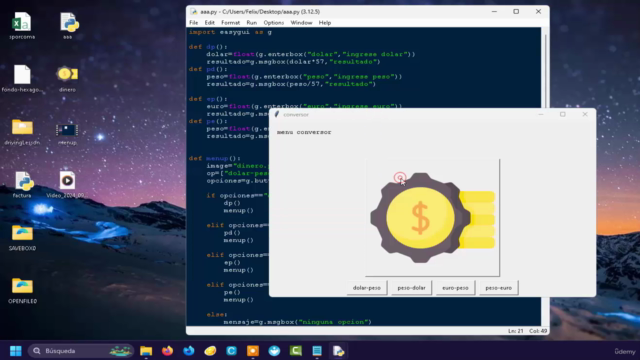This screenshot has height=360, width=640.
Task: Open the Edit menu in IDLE
Action: pyautogui.click(x=209, y=23)
